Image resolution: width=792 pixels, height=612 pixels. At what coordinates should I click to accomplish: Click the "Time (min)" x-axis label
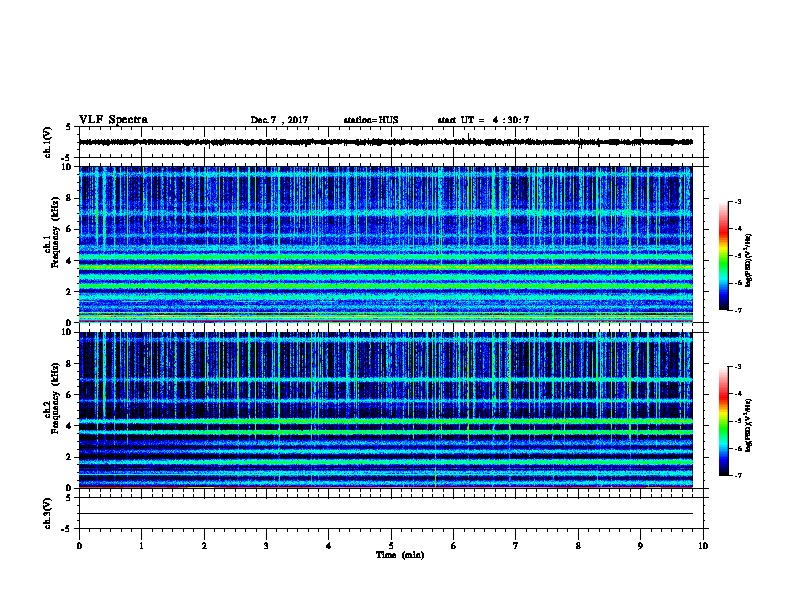[400, 555]
